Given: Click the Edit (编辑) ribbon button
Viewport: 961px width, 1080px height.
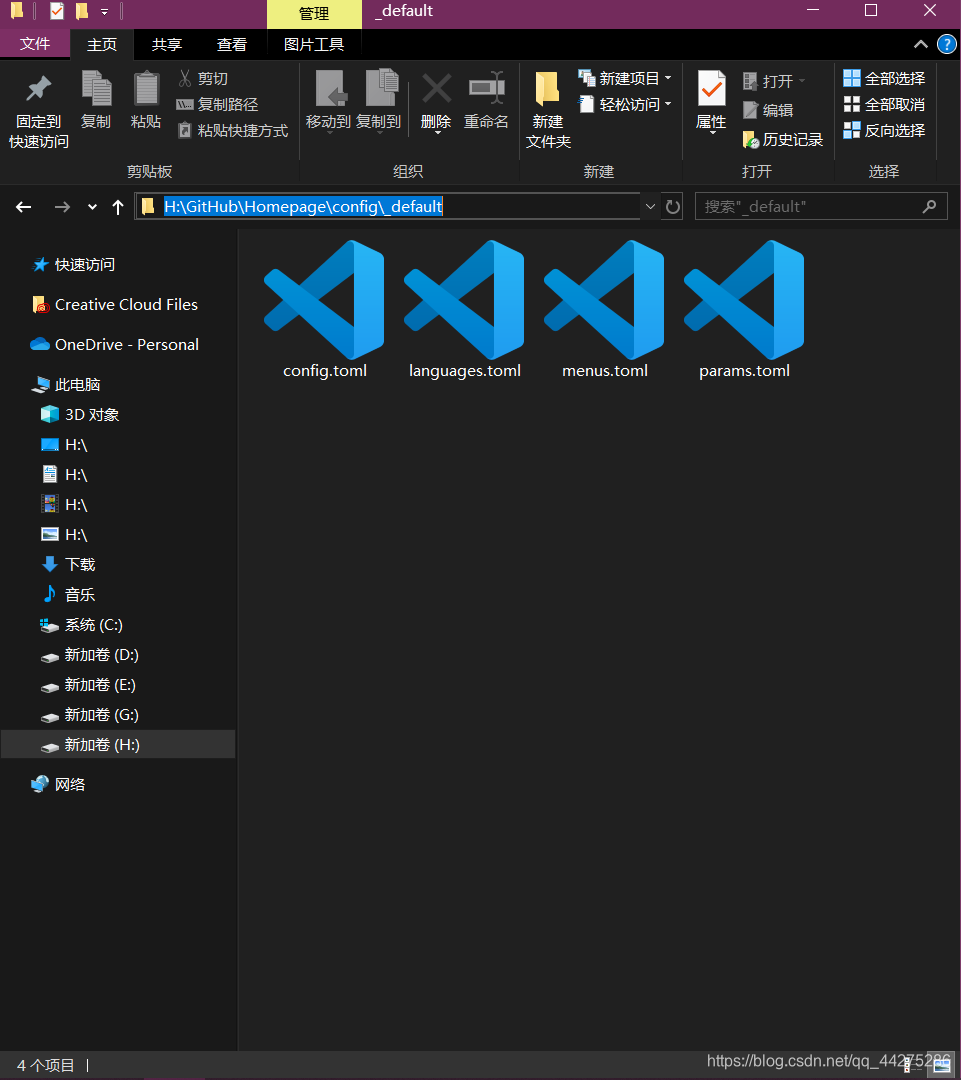Looking at the screenshot, I should 768,110.
